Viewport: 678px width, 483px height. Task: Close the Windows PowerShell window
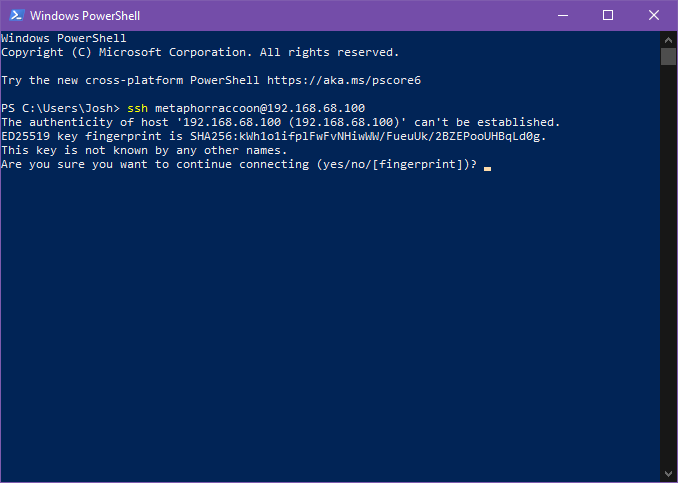(x=654, y=16)
